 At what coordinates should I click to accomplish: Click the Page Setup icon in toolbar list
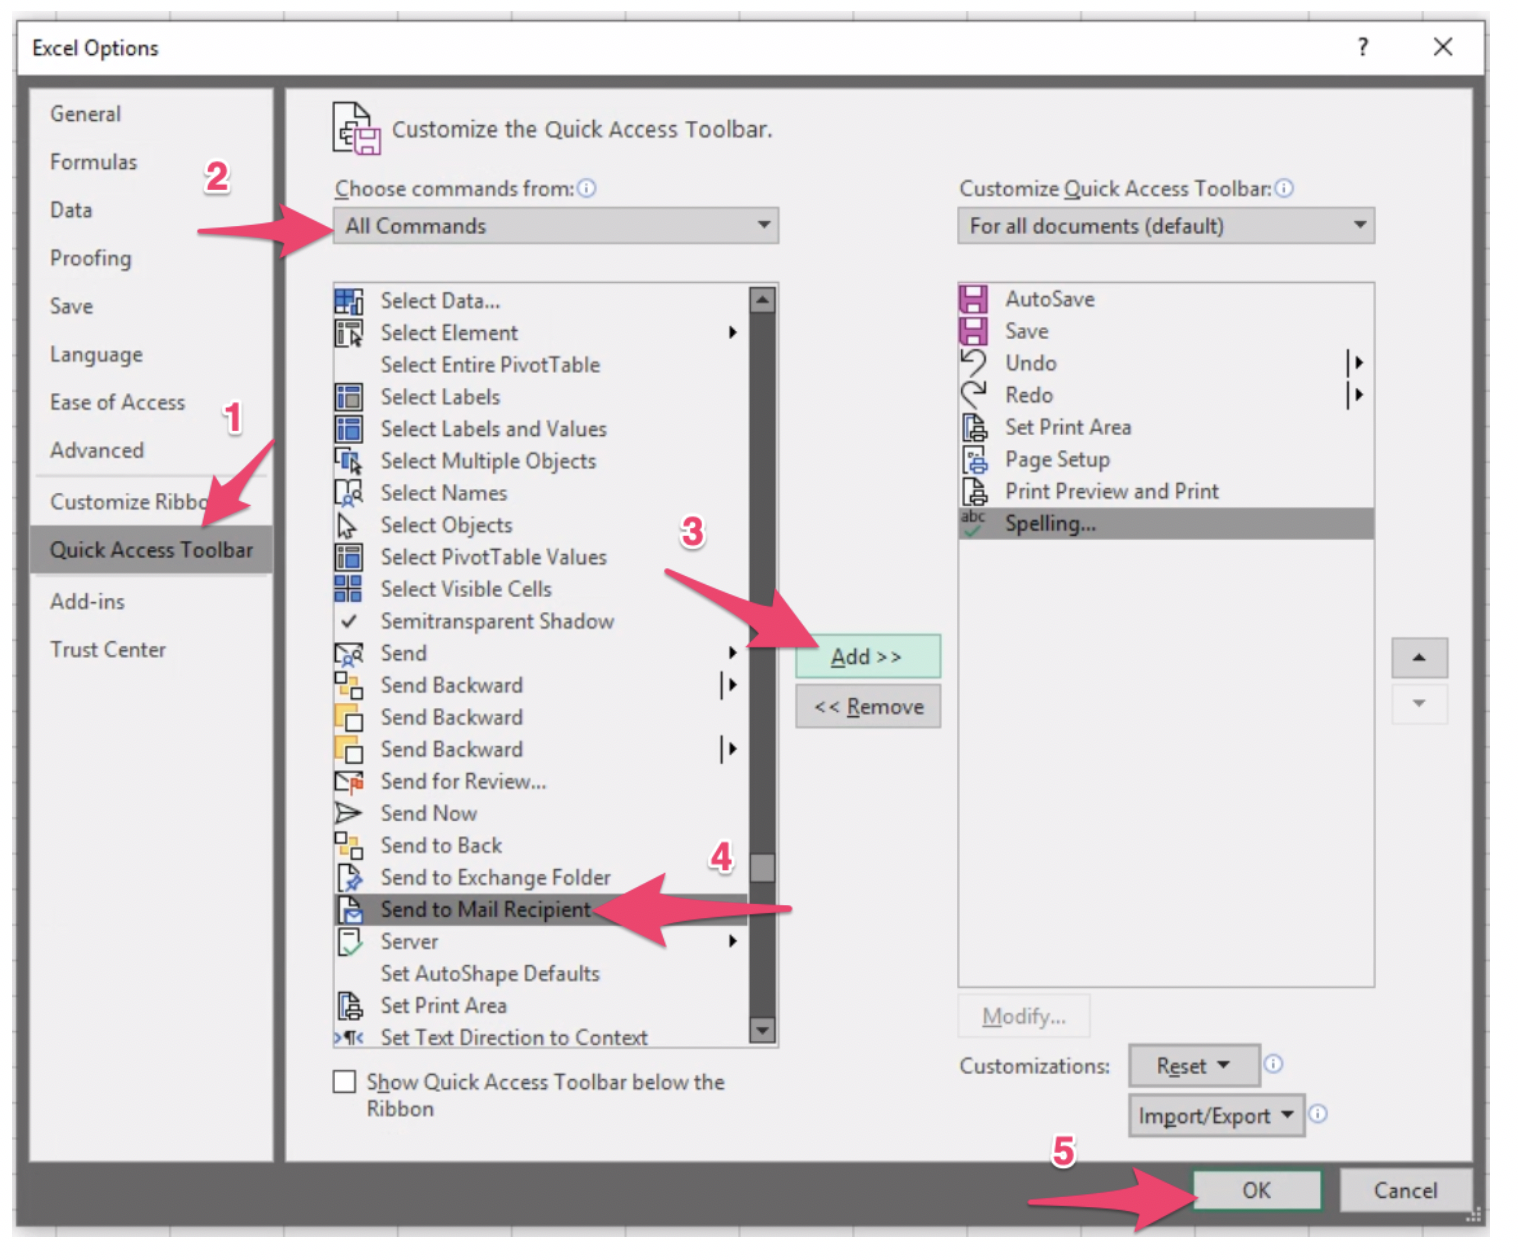click(973, 459)
